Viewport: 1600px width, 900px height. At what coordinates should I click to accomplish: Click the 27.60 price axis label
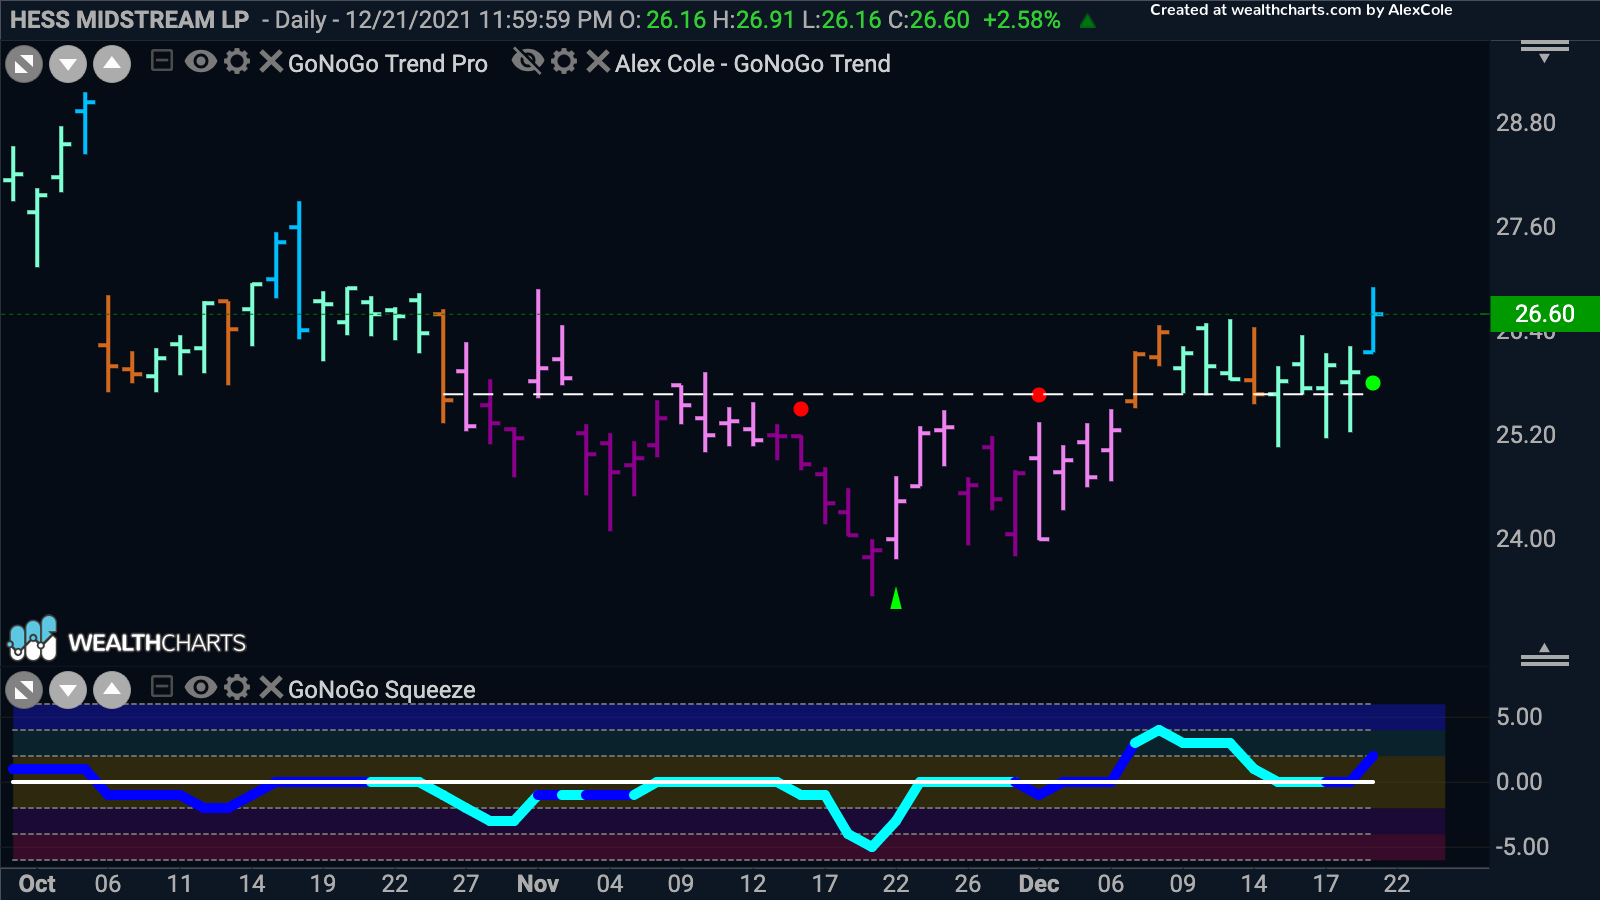click(1526, 227)
